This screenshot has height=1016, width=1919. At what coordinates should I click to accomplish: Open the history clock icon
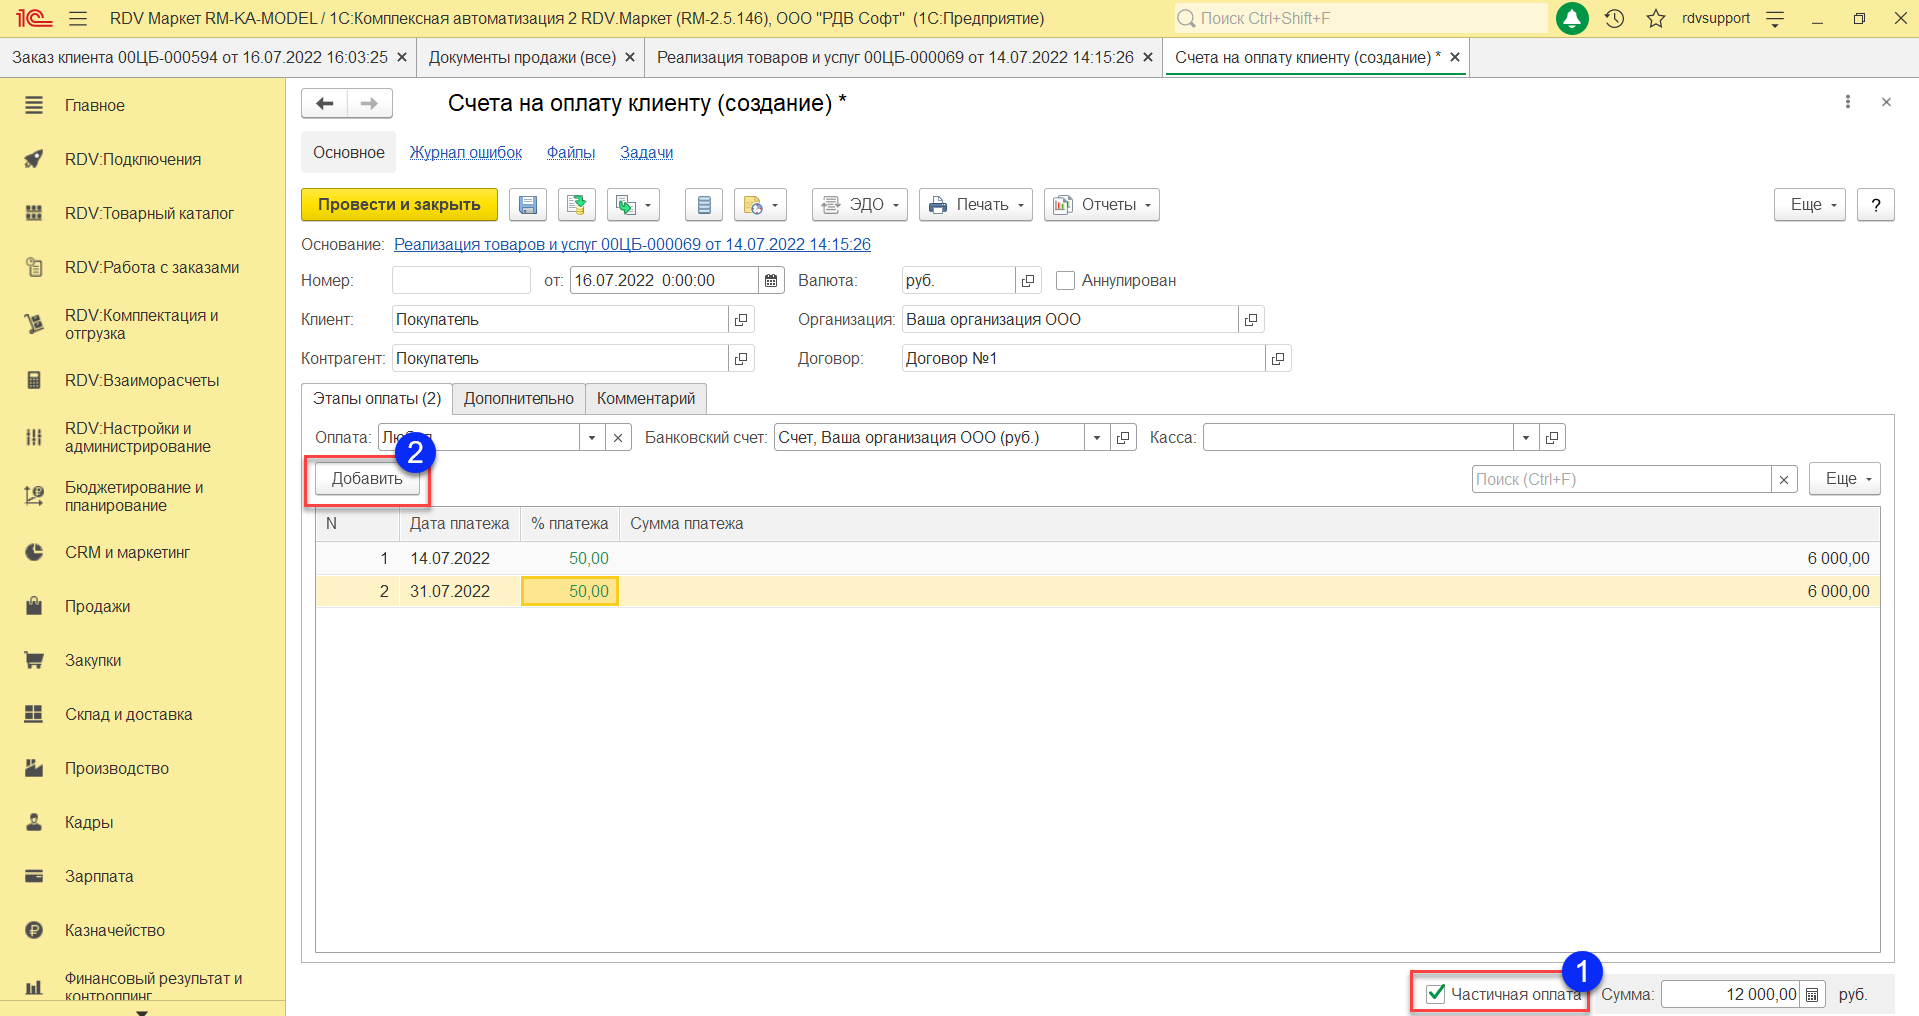(x=1614, y=18)
